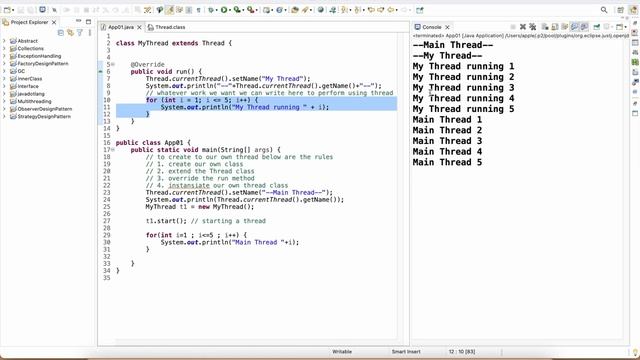Click the New file wizard icon
640x360 pixels.
click(7, 10)
